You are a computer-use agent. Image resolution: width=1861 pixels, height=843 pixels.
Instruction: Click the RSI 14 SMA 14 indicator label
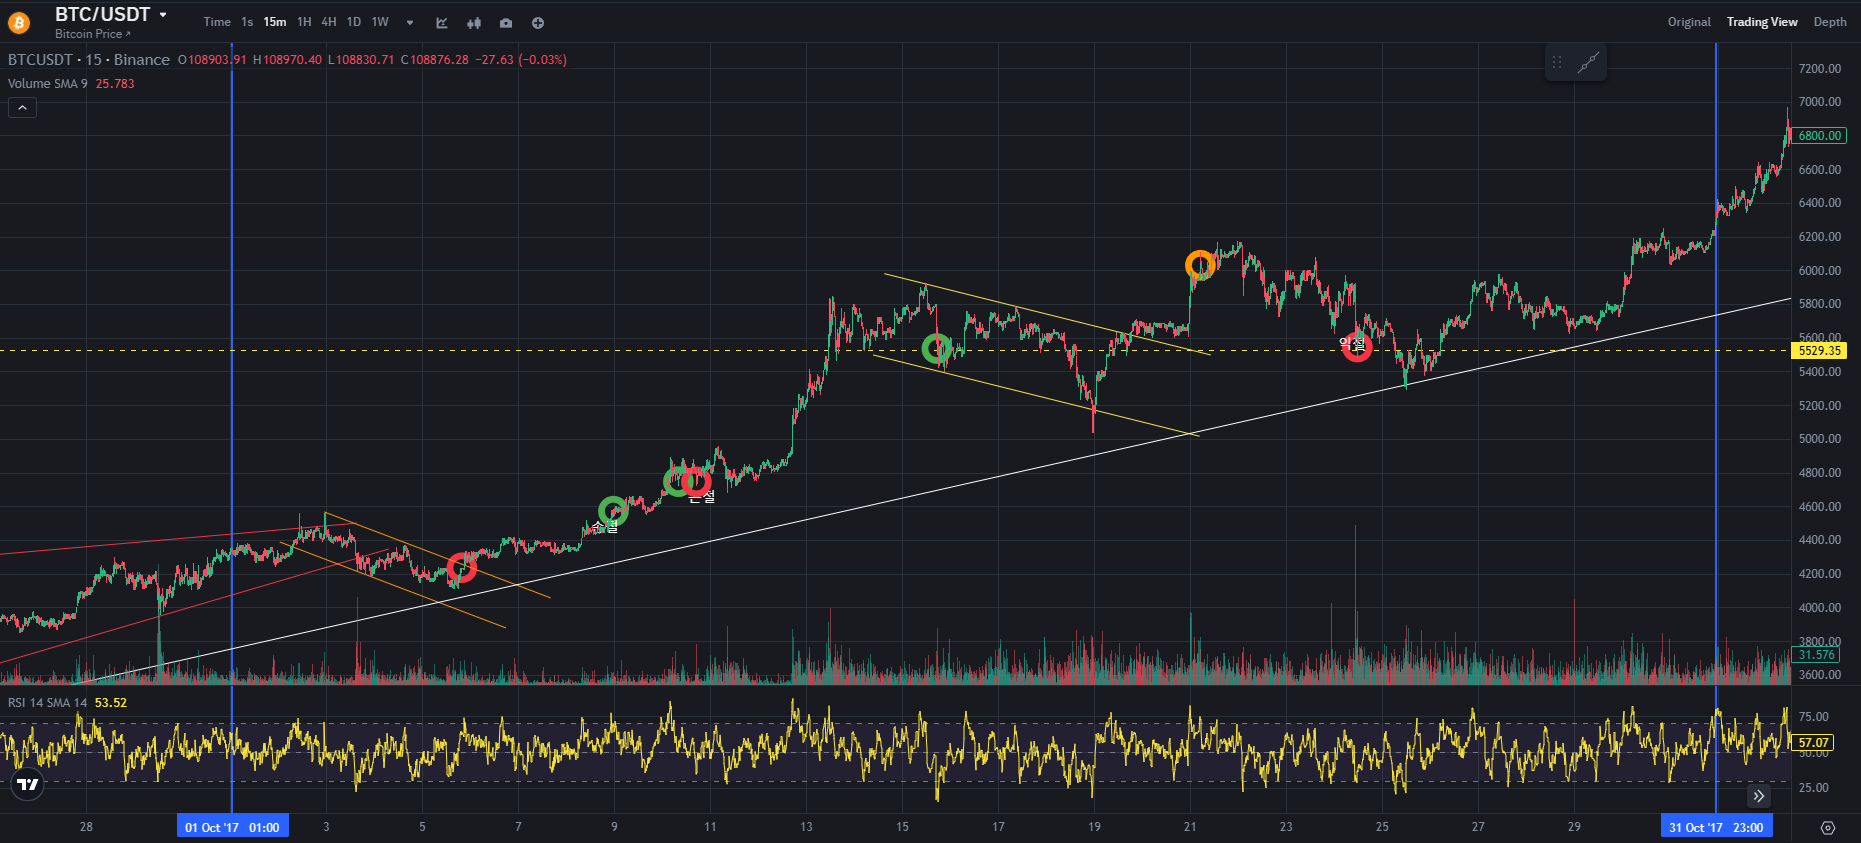click(47, 703)
